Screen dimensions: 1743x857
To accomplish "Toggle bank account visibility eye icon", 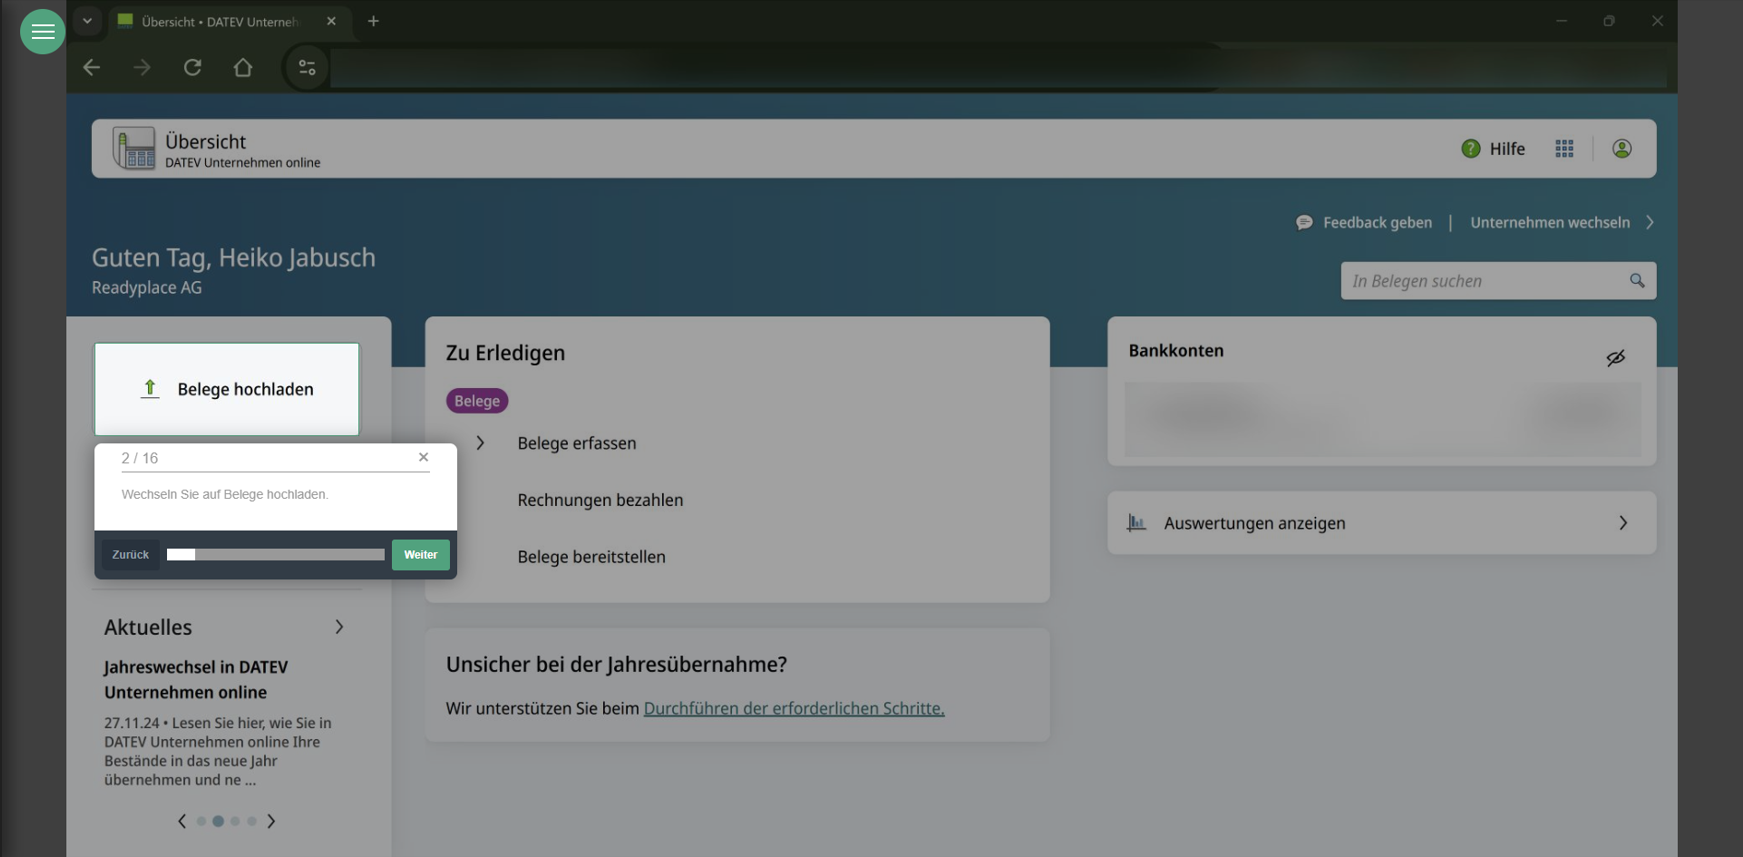I will 1615,358.
